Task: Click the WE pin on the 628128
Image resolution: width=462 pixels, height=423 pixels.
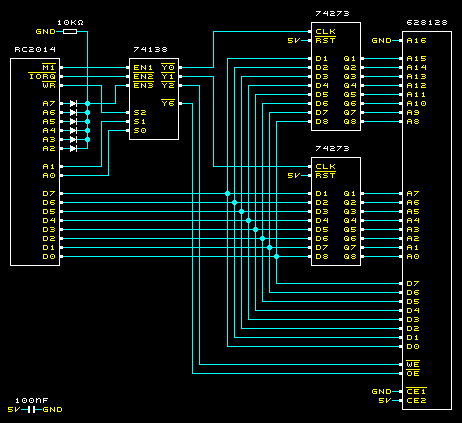Action: (413, 364)
